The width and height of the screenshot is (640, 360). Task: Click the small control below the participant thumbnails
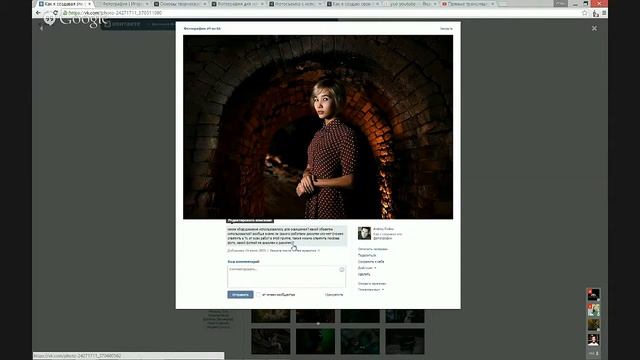593,353
